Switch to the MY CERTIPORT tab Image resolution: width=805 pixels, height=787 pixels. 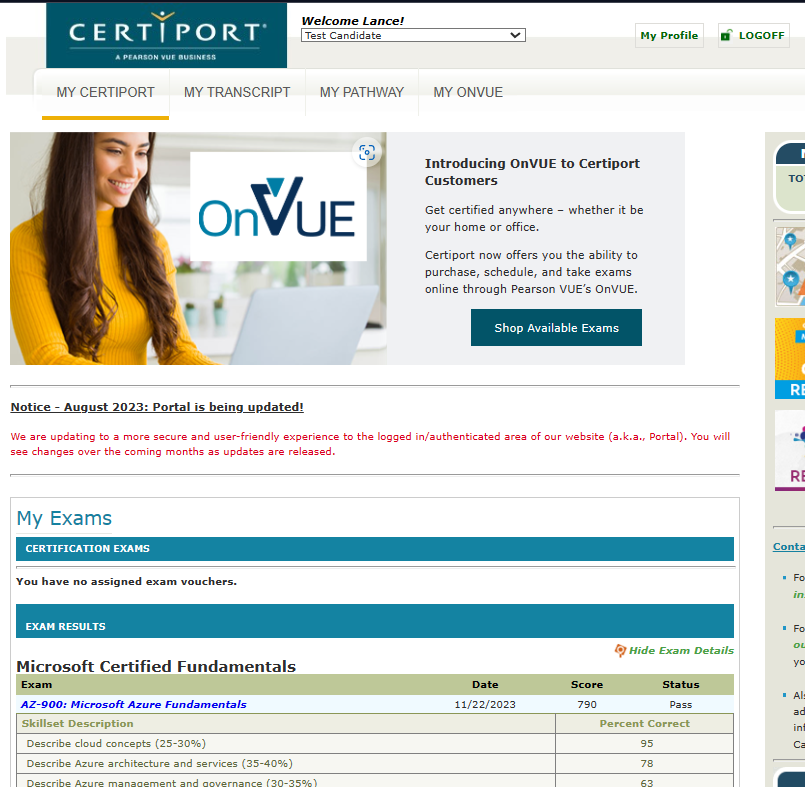[x=105, y=92]
